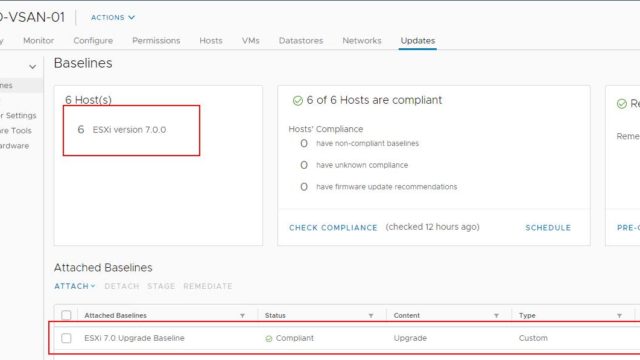The image size is (640, 360).
Task: Click ESXi version 7.0.0 text
Action: coord(129,130)
